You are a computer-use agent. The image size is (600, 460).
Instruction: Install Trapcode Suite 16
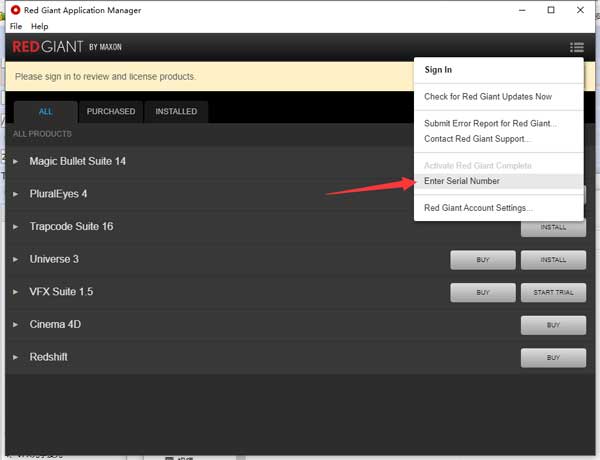(553, 227)
